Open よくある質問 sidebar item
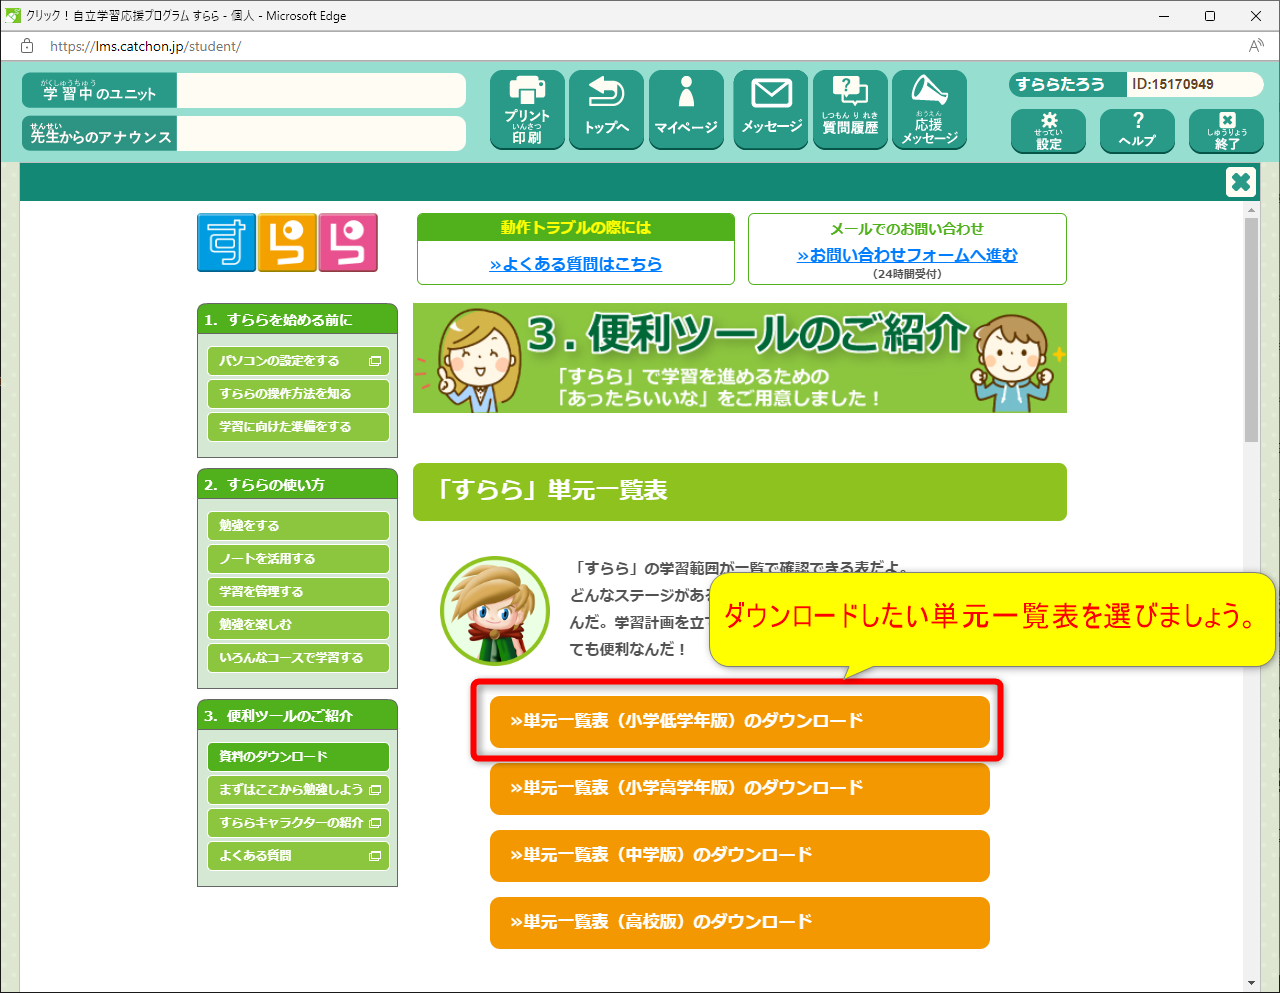The height and width of the screenshot is (993, 1280). 298,856
